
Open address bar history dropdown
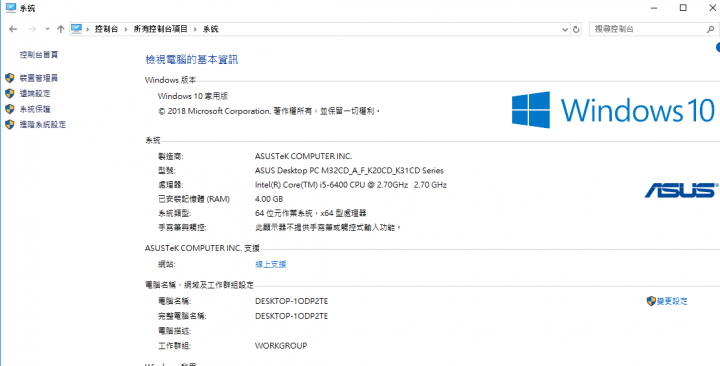coord(565,29)
